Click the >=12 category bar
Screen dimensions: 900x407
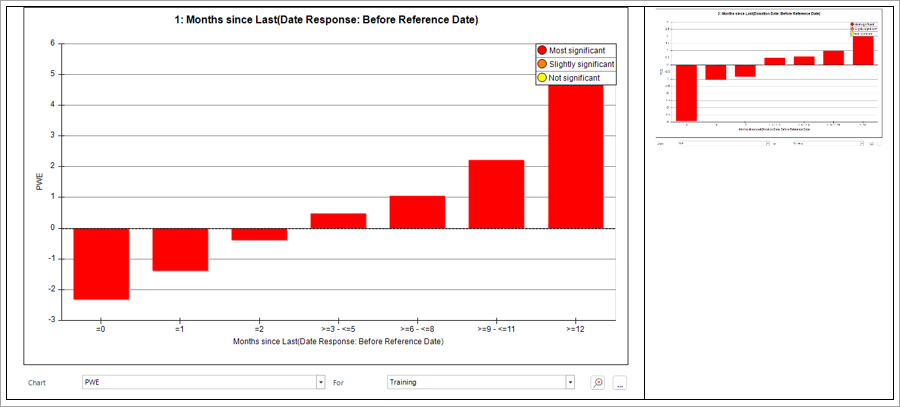(576, 156)
